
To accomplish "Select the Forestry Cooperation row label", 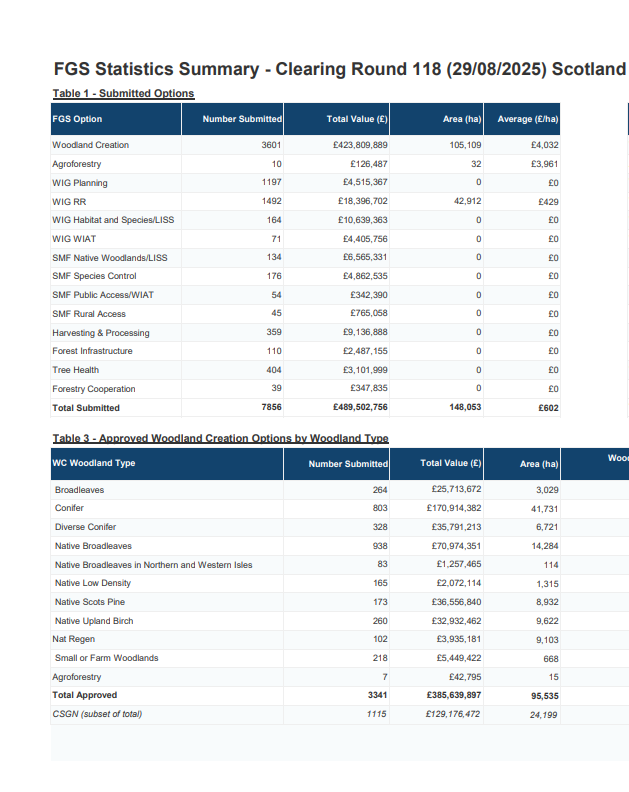I will 94,389.
